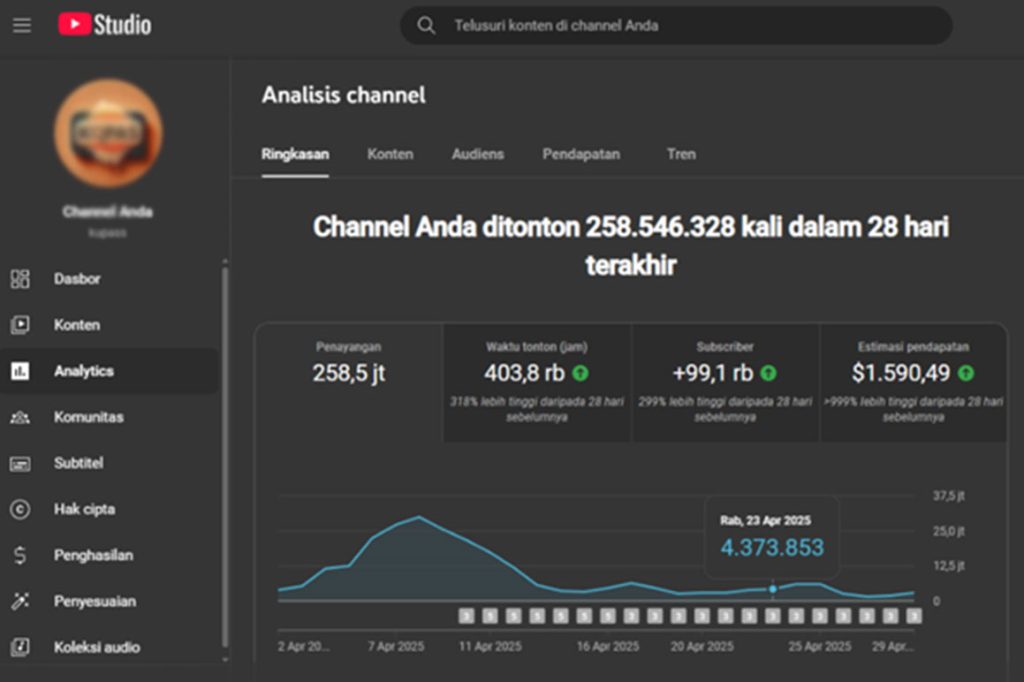
Task: Click green up arrow beside $1.590,49
Action: [966, 373]
